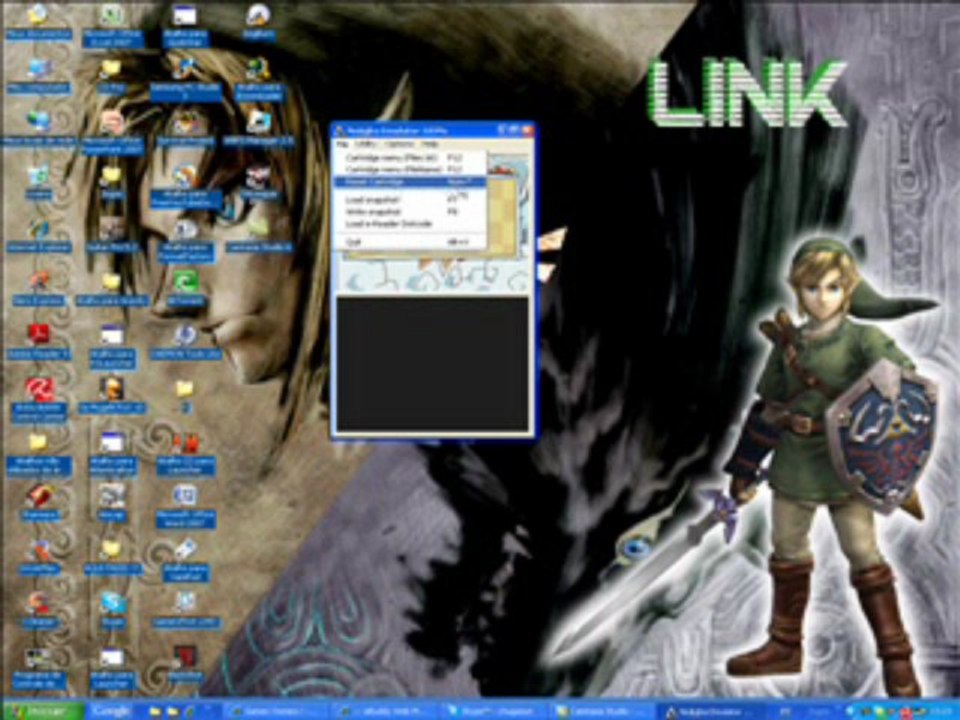Open the Programa de controle desktop icon
The height and width of the screenshot is (720, 960).
click(38, 669)
